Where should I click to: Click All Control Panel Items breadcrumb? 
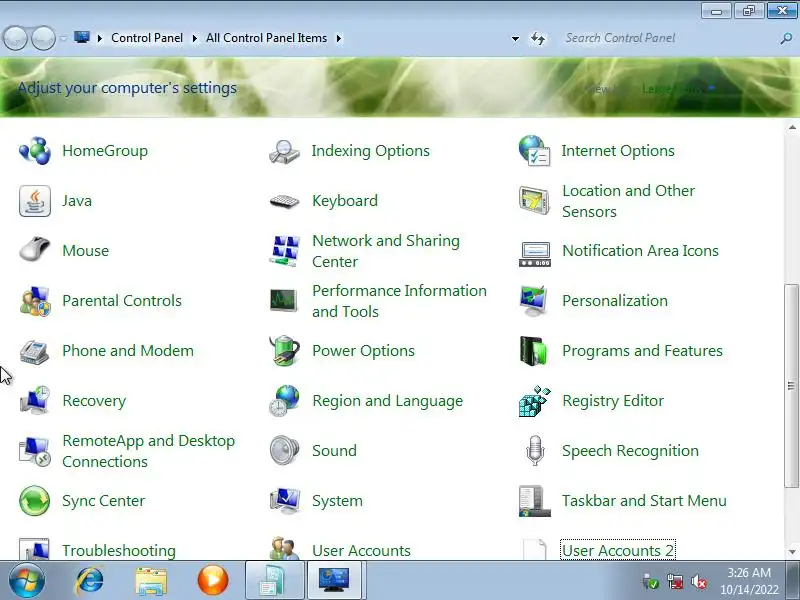(x=266, y=38)
